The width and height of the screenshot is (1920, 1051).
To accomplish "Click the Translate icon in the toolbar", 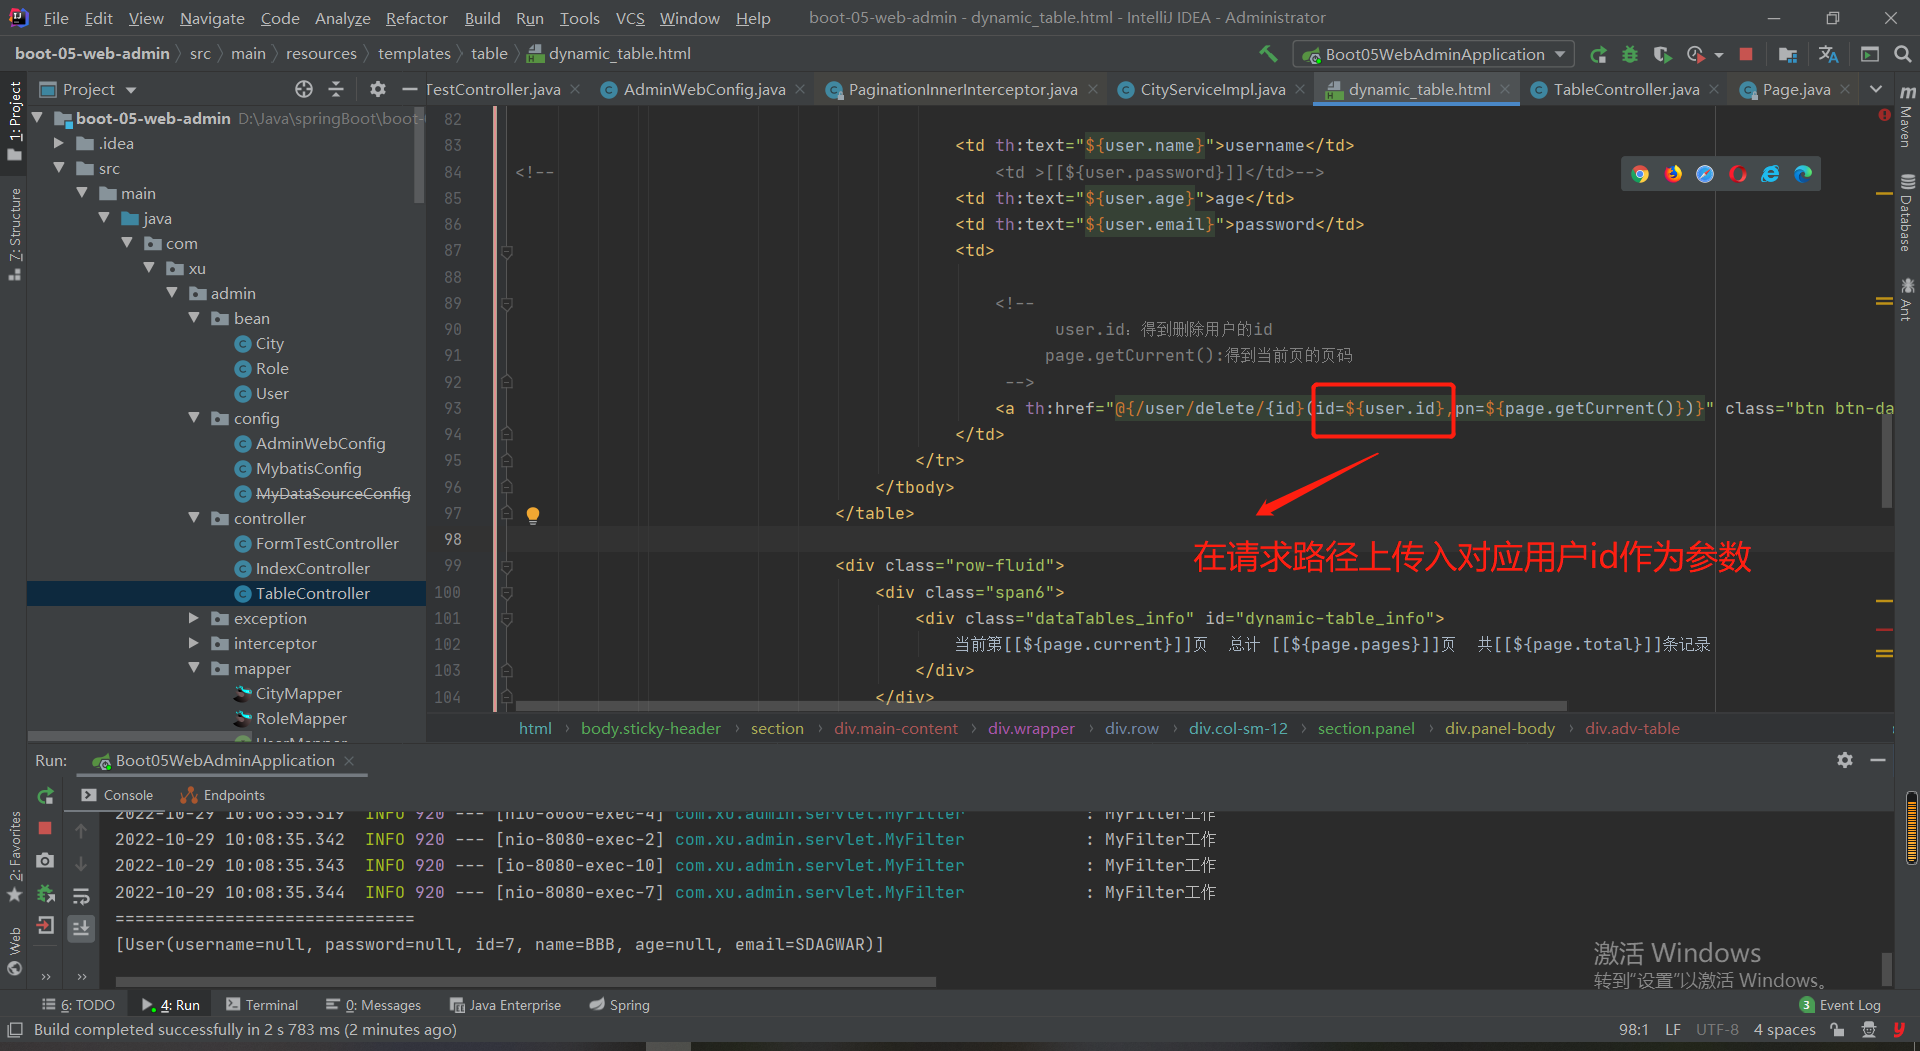I will tap(1829, 54).
